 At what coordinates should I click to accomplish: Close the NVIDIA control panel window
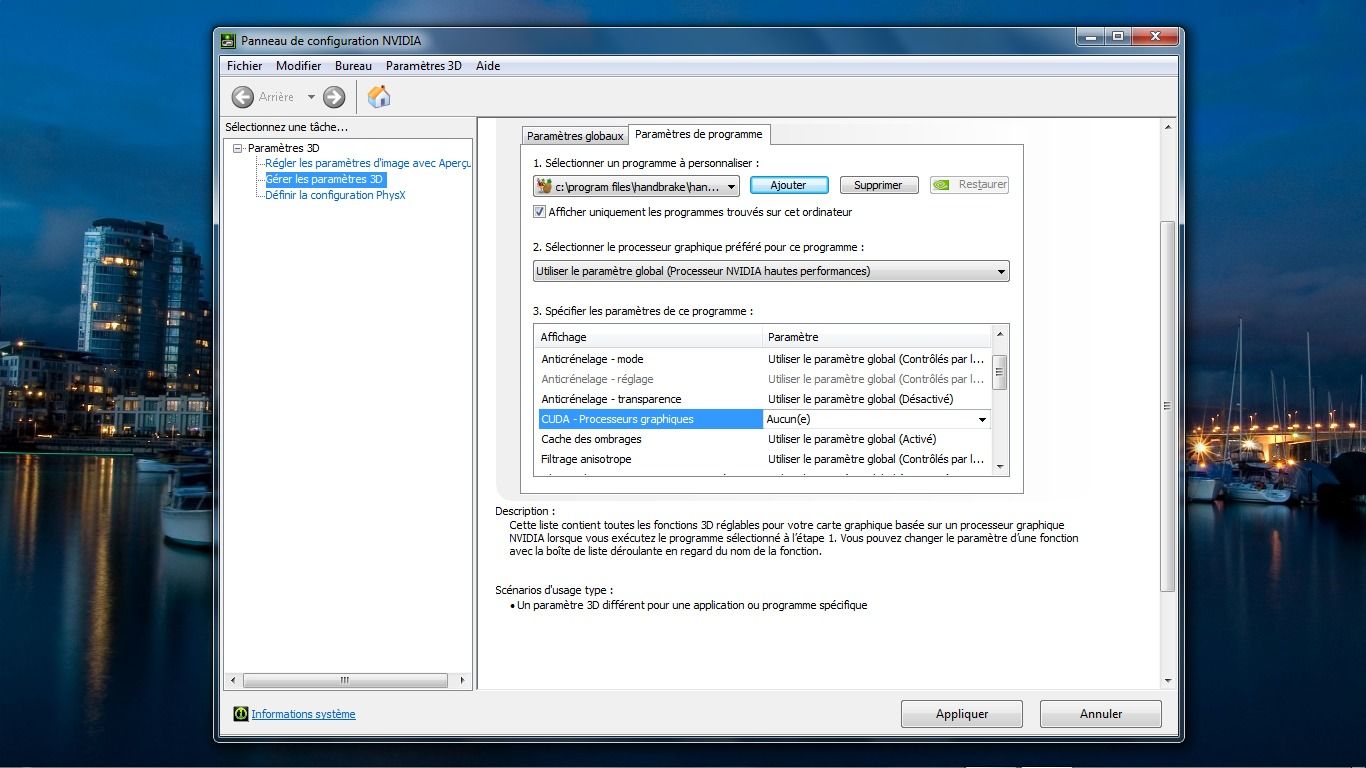click(1155, 37)
